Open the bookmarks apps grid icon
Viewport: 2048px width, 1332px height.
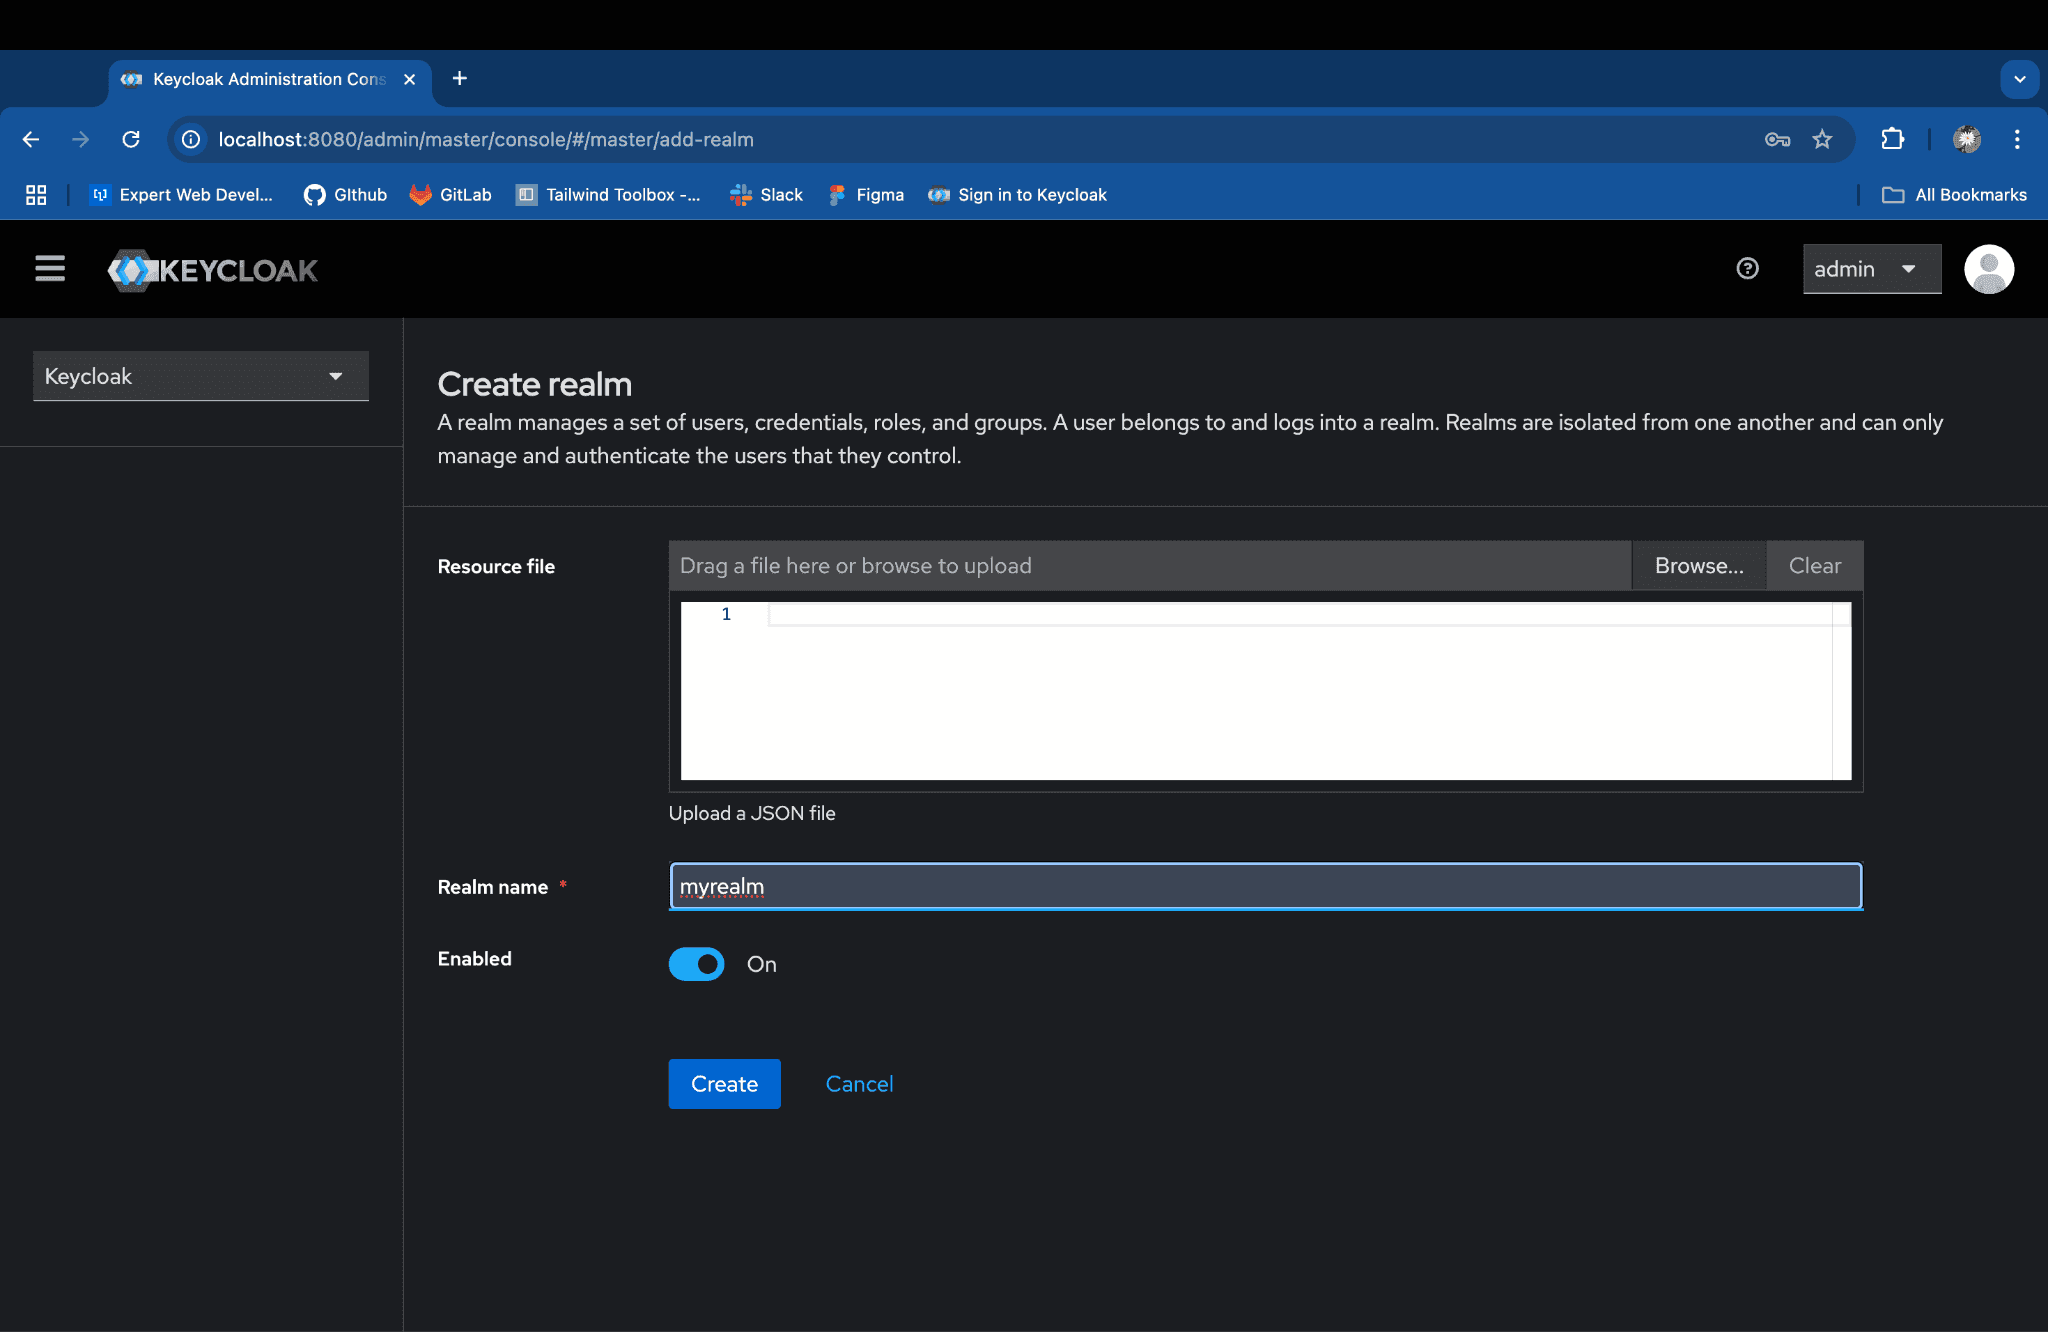36,195
